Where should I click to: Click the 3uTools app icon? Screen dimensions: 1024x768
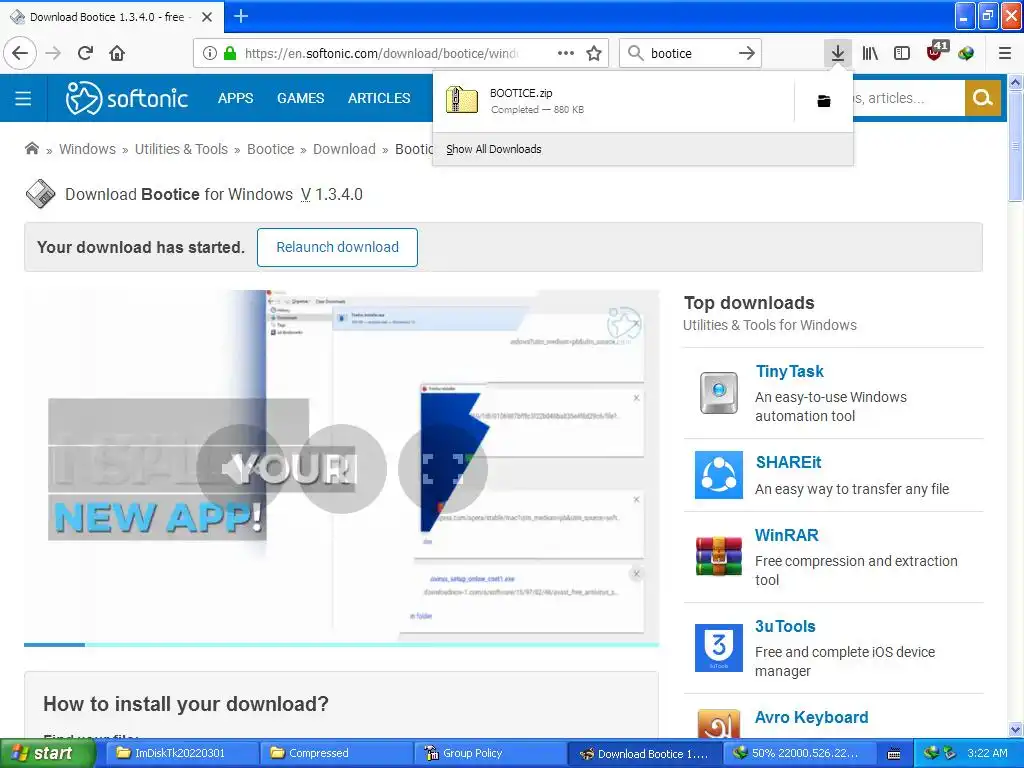click(718, 647)
